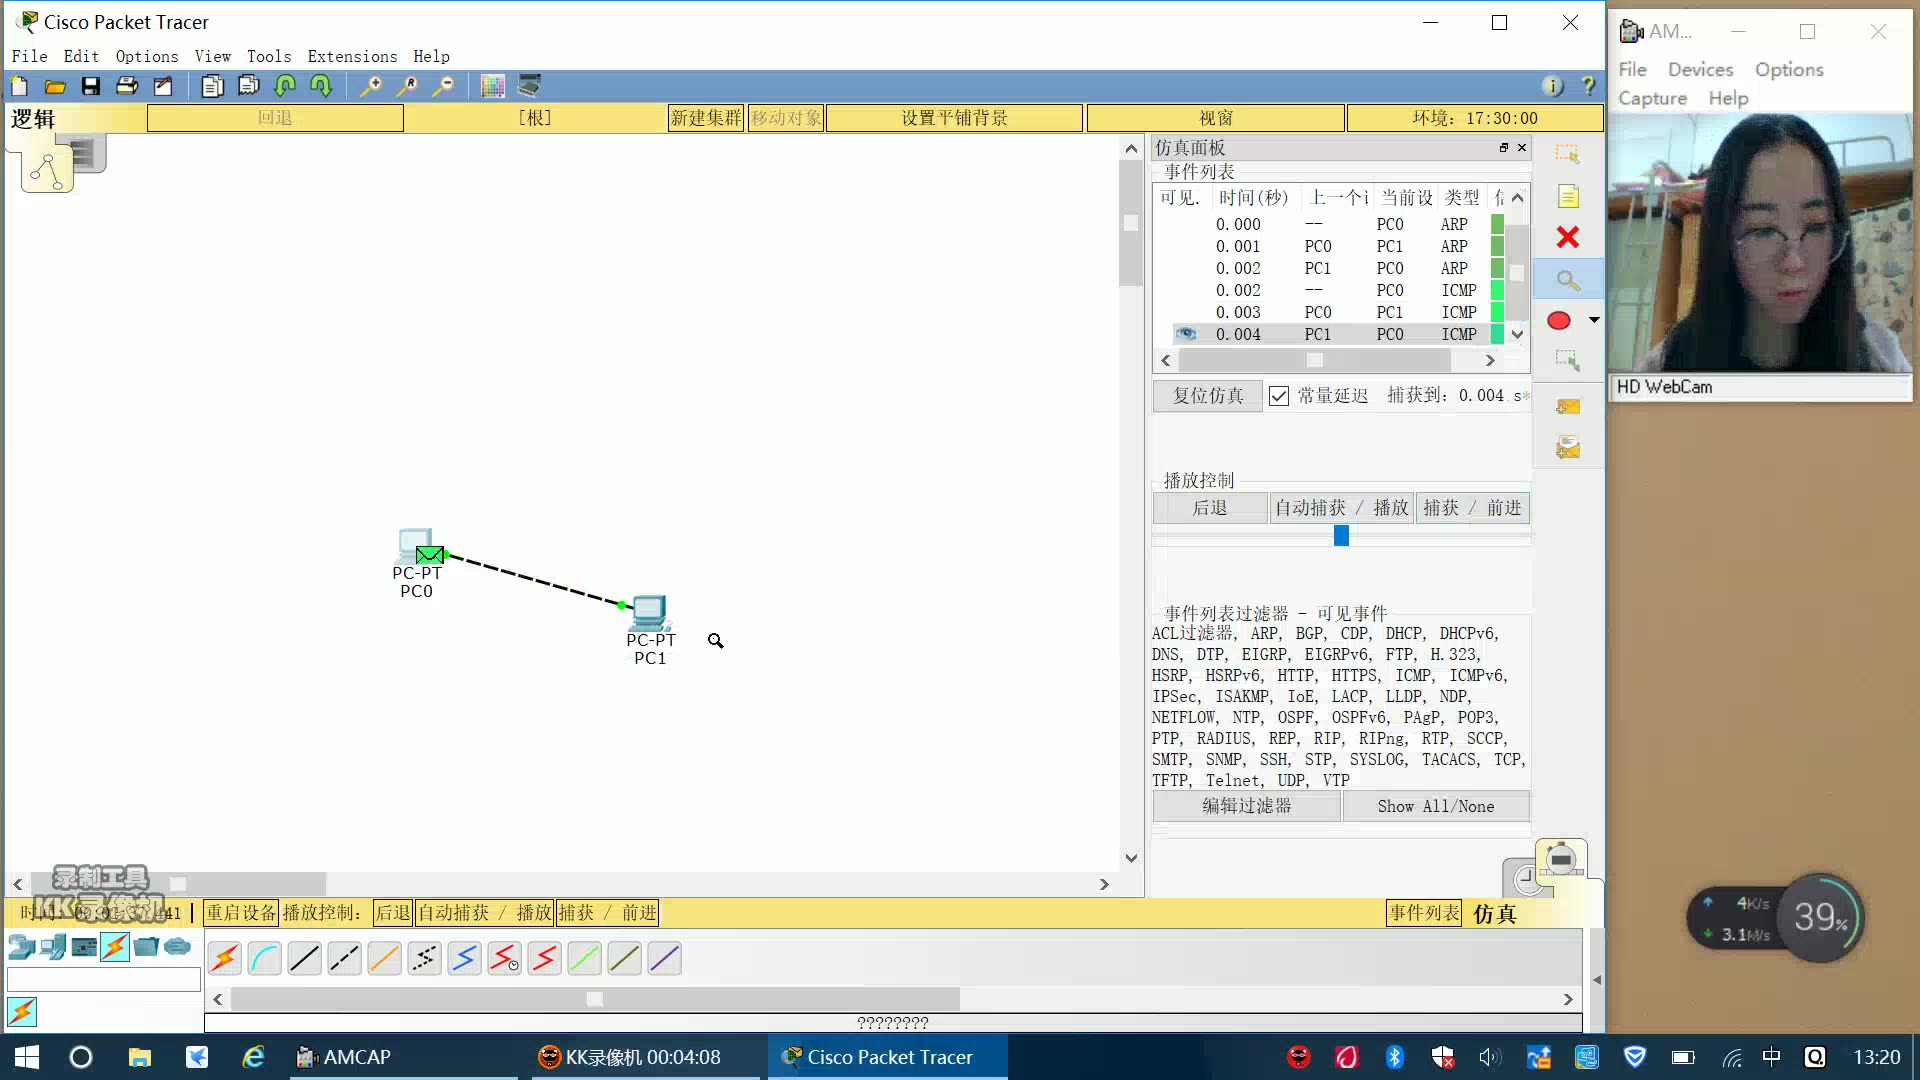Open the Devices menu in AMCAP window

[1700, 70]
